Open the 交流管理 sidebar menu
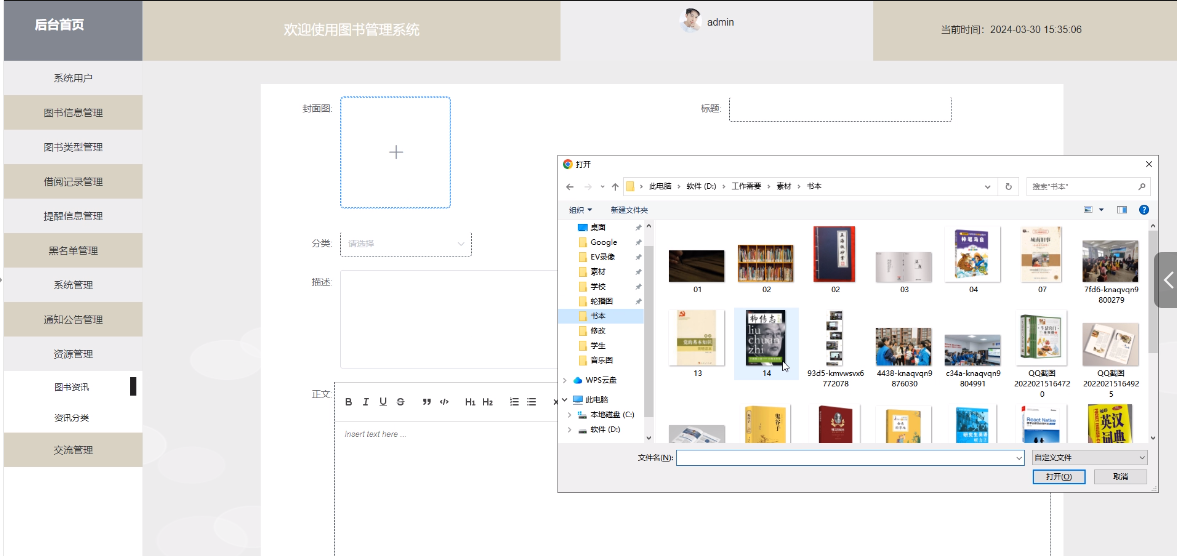 pyautogui.click(x=73, y=450)
